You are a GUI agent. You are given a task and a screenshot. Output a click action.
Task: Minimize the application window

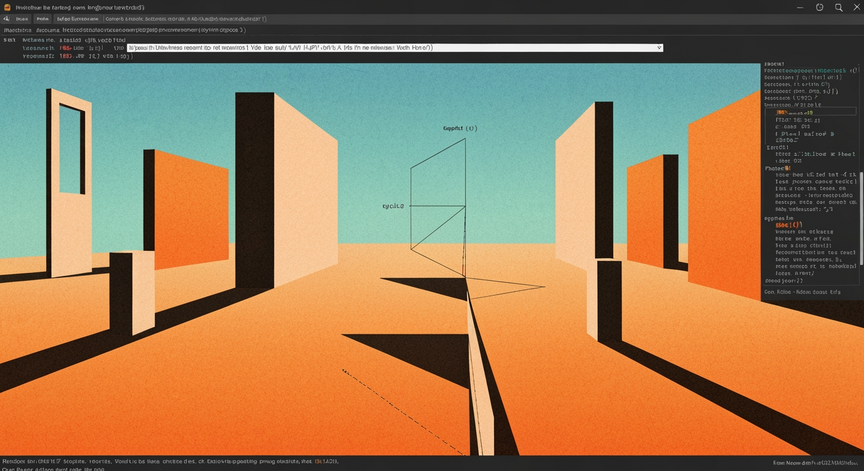(x=800, y=7)
